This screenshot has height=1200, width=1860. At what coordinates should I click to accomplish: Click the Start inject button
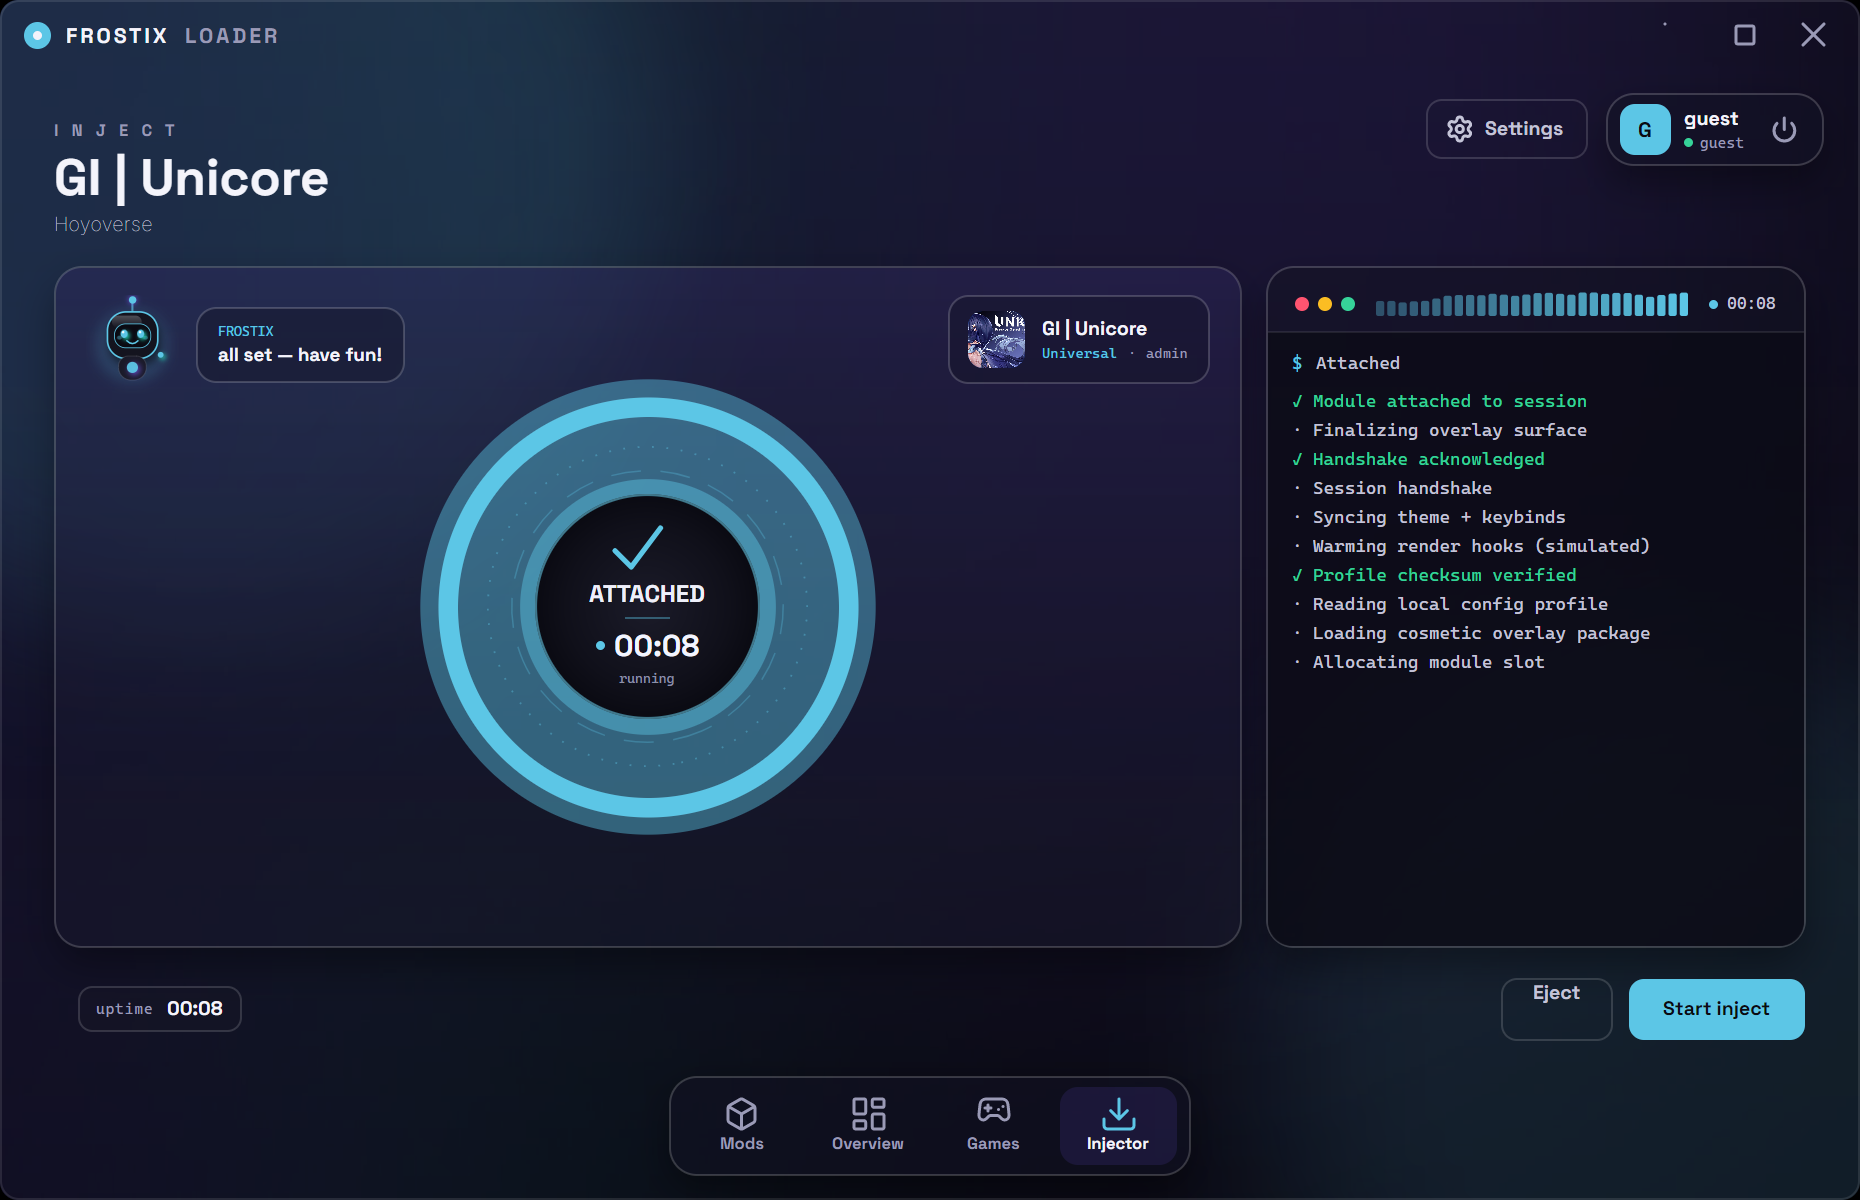tap(1716, 1009)
